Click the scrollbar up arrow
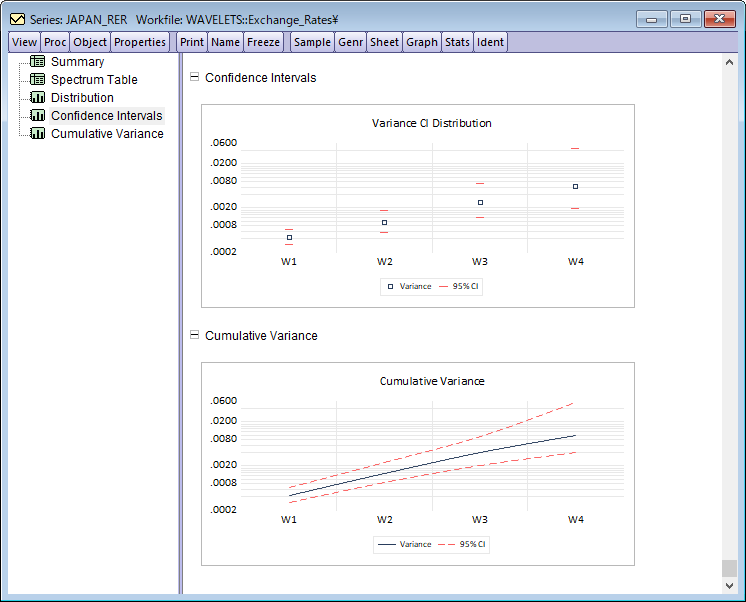746x602 pixels. point(729,62)
